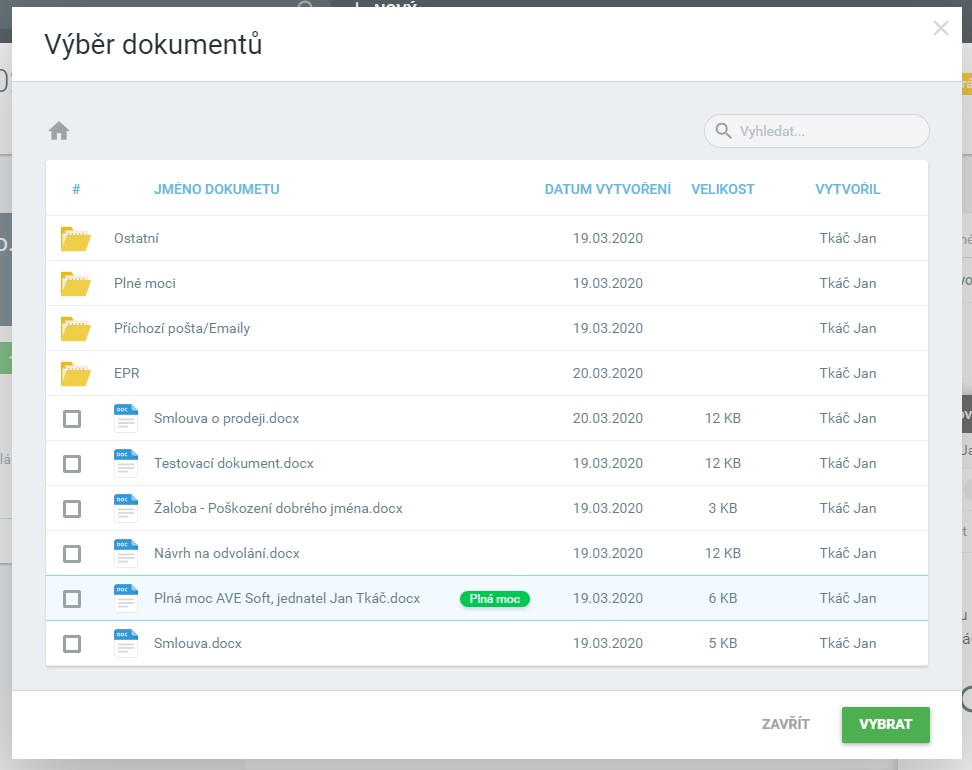Sort by Datum vytvoření column header
The width and height of the screenshot is (972, 770).
coord(607,189)
